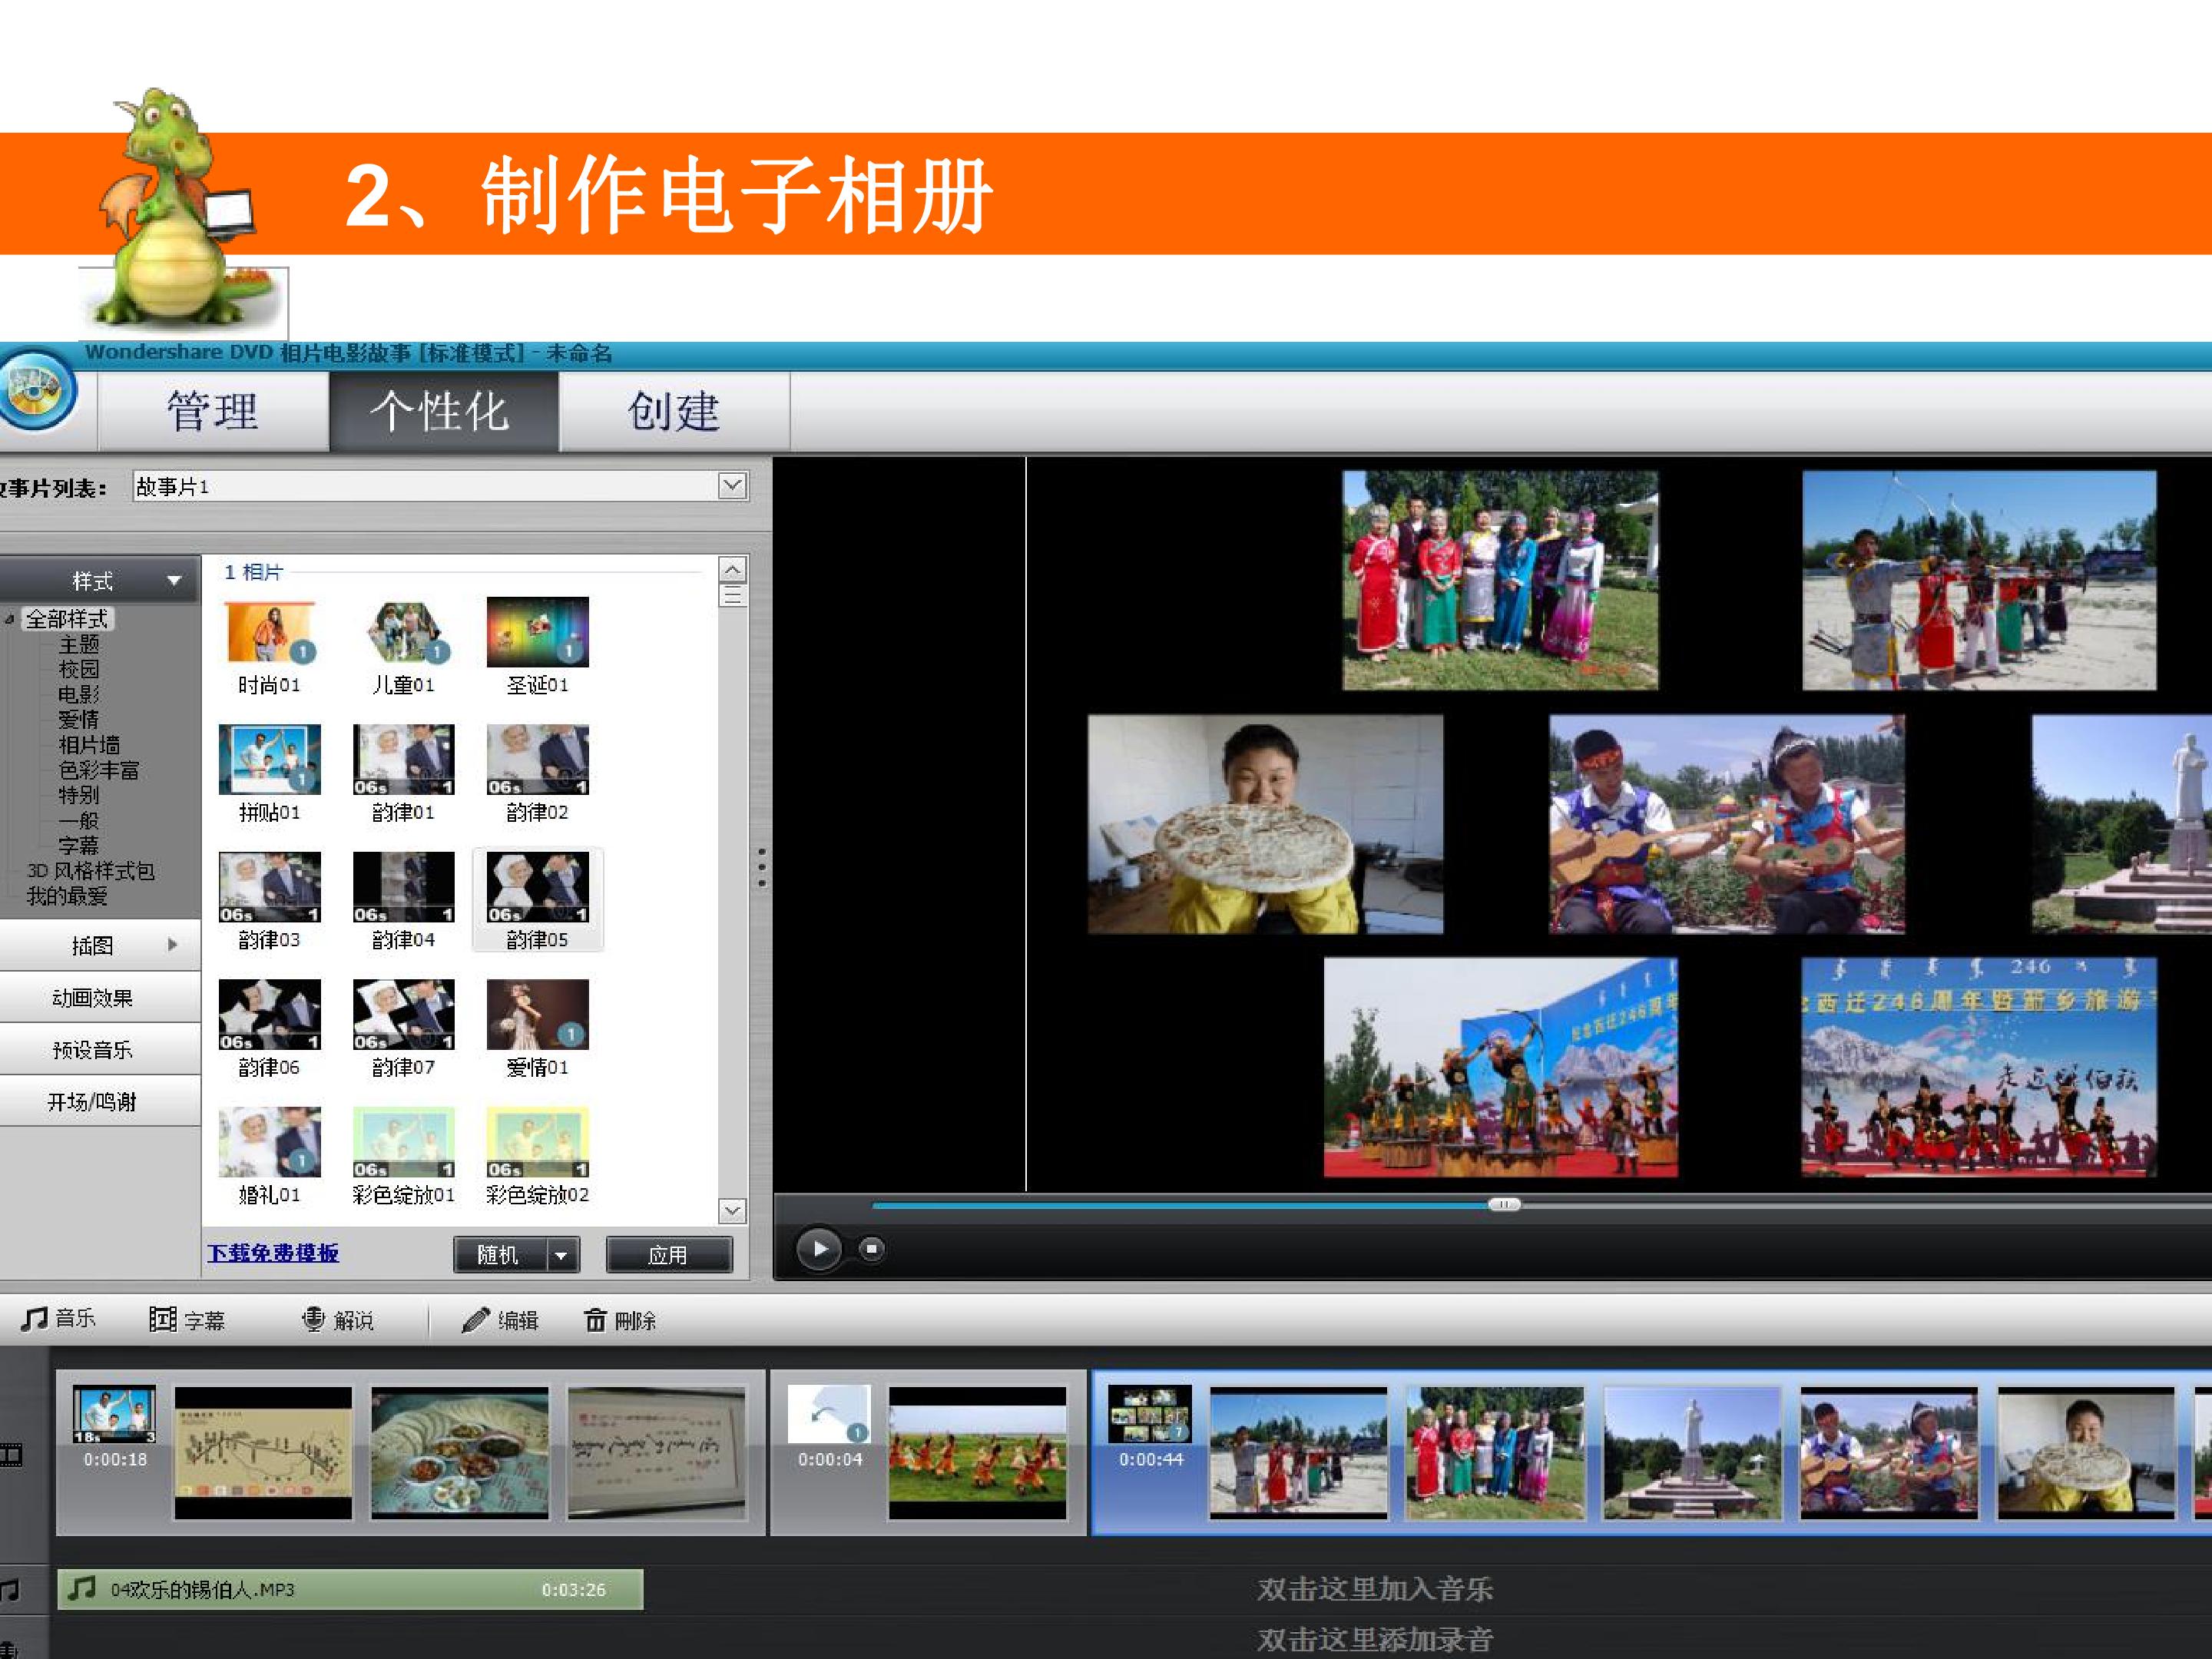
Task: Choose the 韵律02 style template
Action: click(x=538, y=773)
